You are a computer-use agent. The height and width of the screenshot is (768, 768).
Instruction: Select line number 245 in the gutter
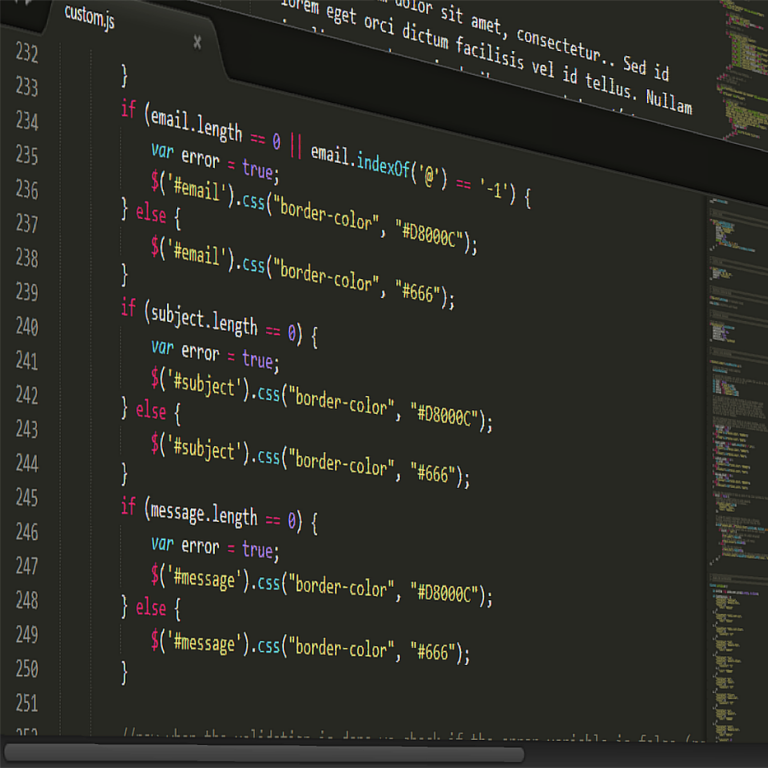coord(26,497)
